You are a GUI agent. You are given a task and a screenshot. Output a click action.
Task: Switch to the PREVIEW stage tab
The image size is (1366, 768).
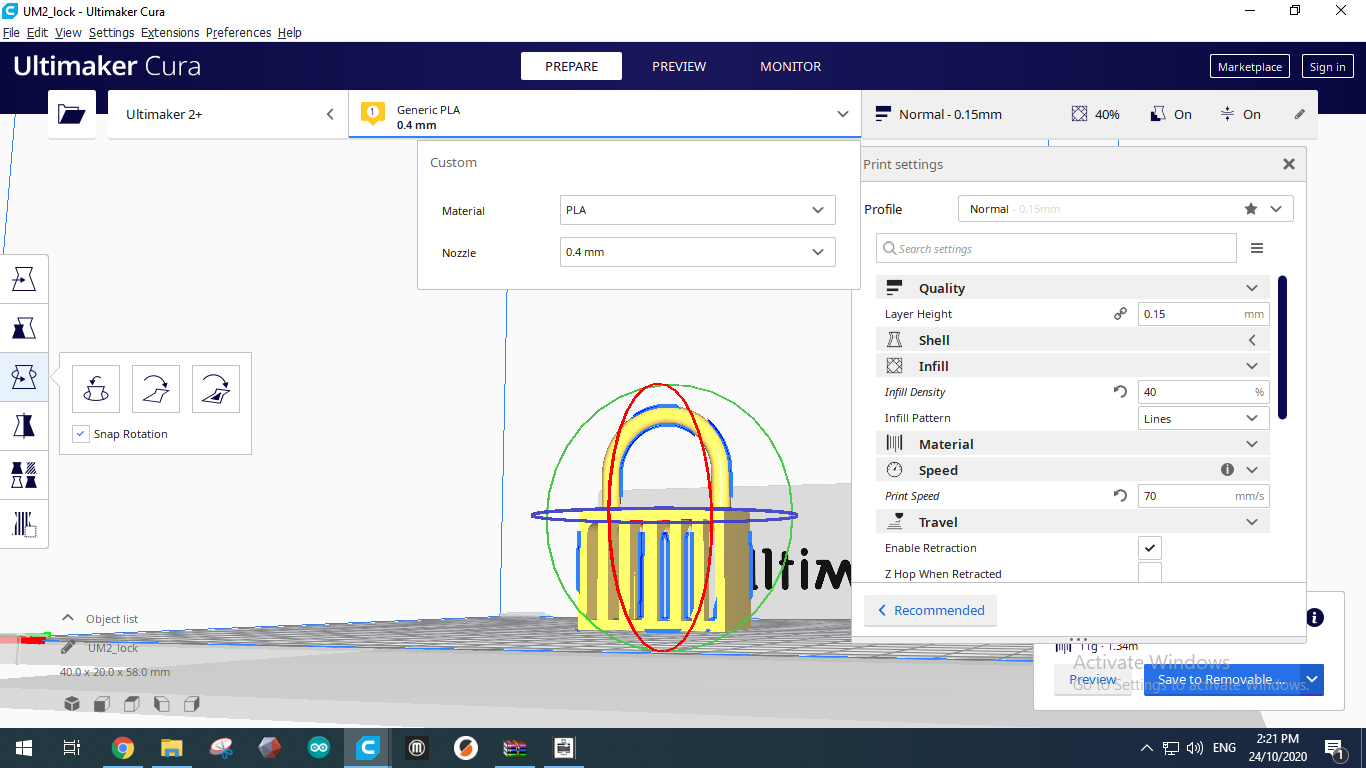[679, 66]
